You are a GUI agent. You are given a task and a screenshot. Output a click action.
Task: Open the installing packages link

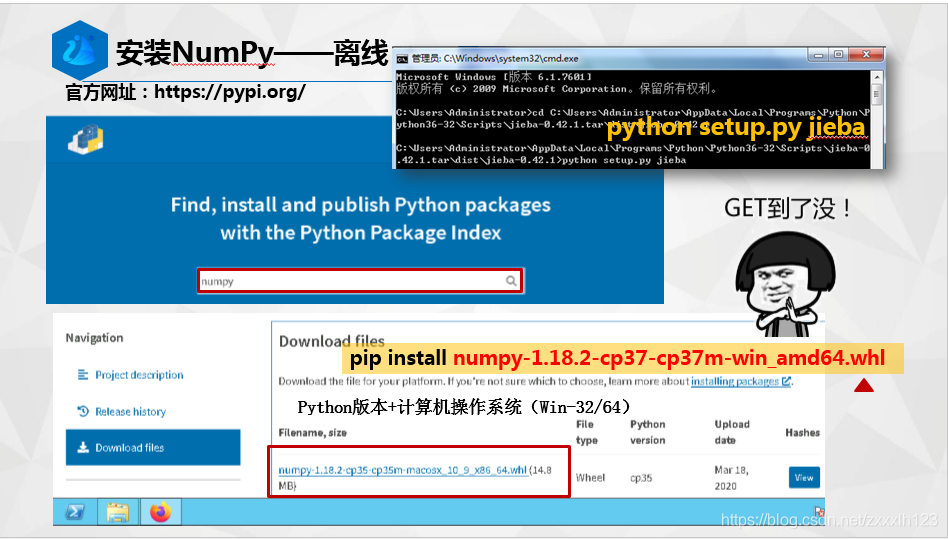(741, 381)
